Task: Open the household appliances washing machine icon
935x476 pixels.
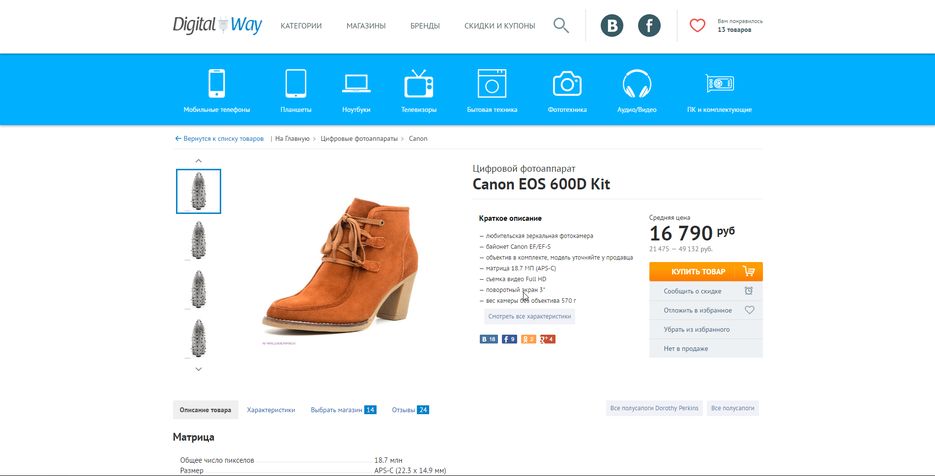Action: point(492,83)
